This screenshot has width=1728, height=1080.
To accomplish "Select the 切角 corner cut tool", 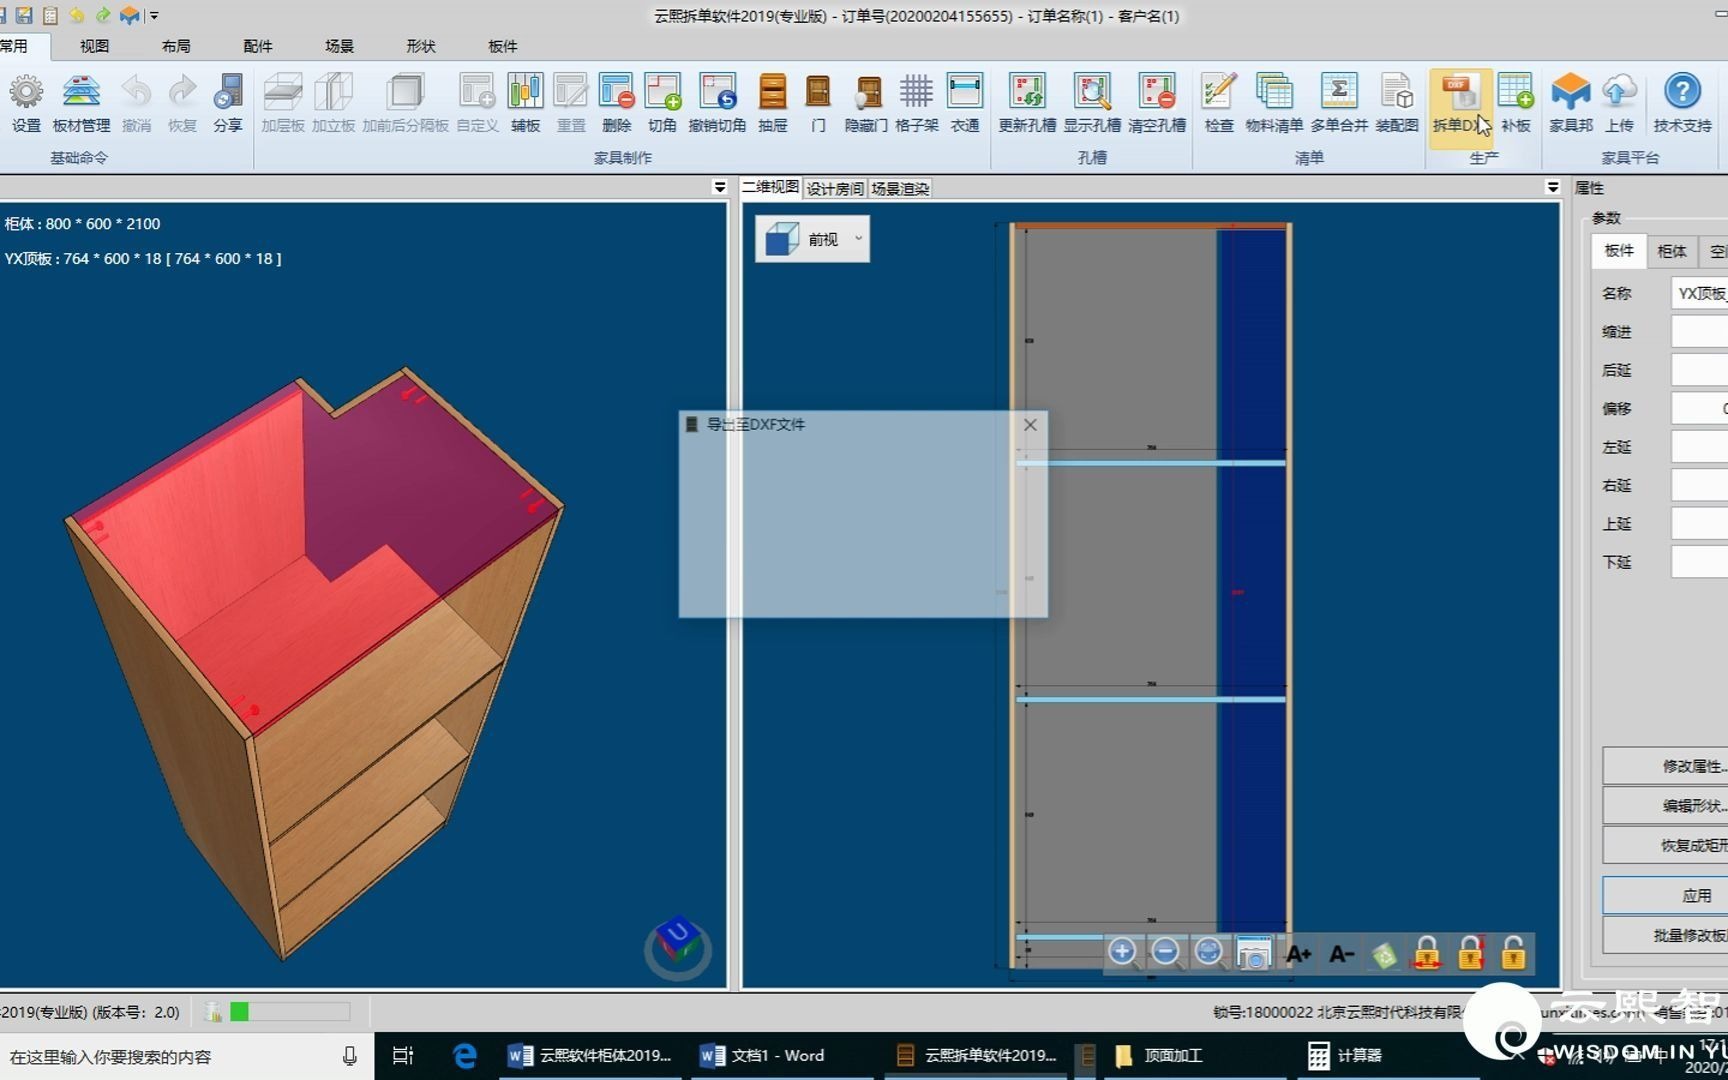I will coord(662,102).
